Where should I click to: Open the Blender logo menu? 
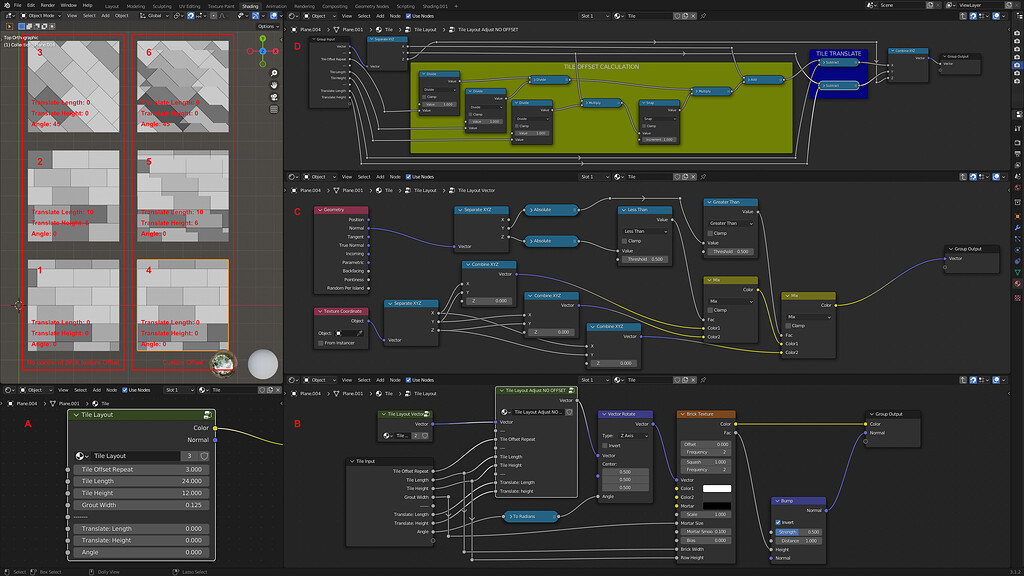(x=7, y=5)
